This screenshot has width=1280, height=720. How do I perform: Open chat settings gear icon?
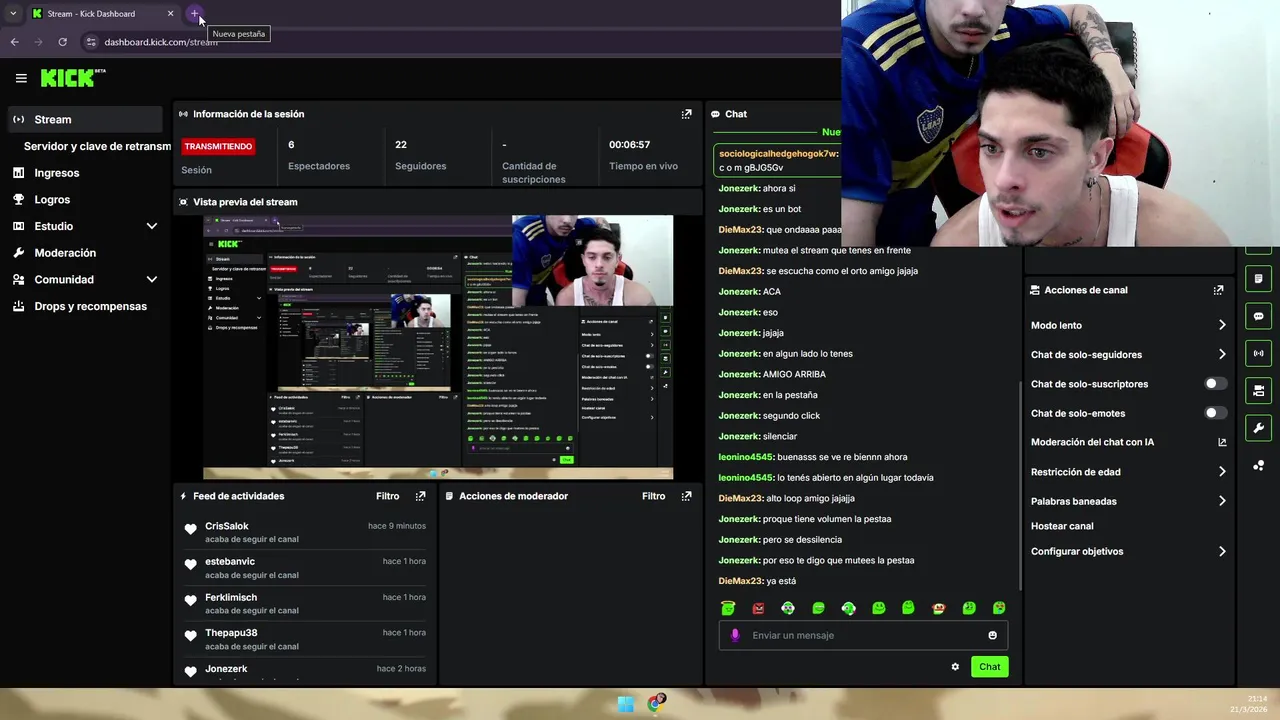click(x=955, y=667)
